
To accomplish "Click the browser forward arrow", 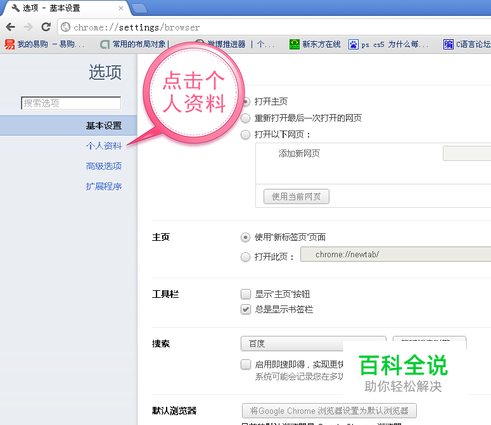I will [x=28, y=27].
